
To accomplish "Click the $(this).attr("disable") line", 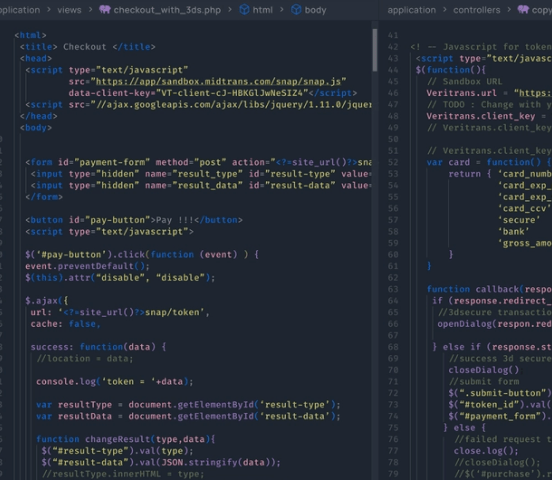I will (x=120, y=278).
